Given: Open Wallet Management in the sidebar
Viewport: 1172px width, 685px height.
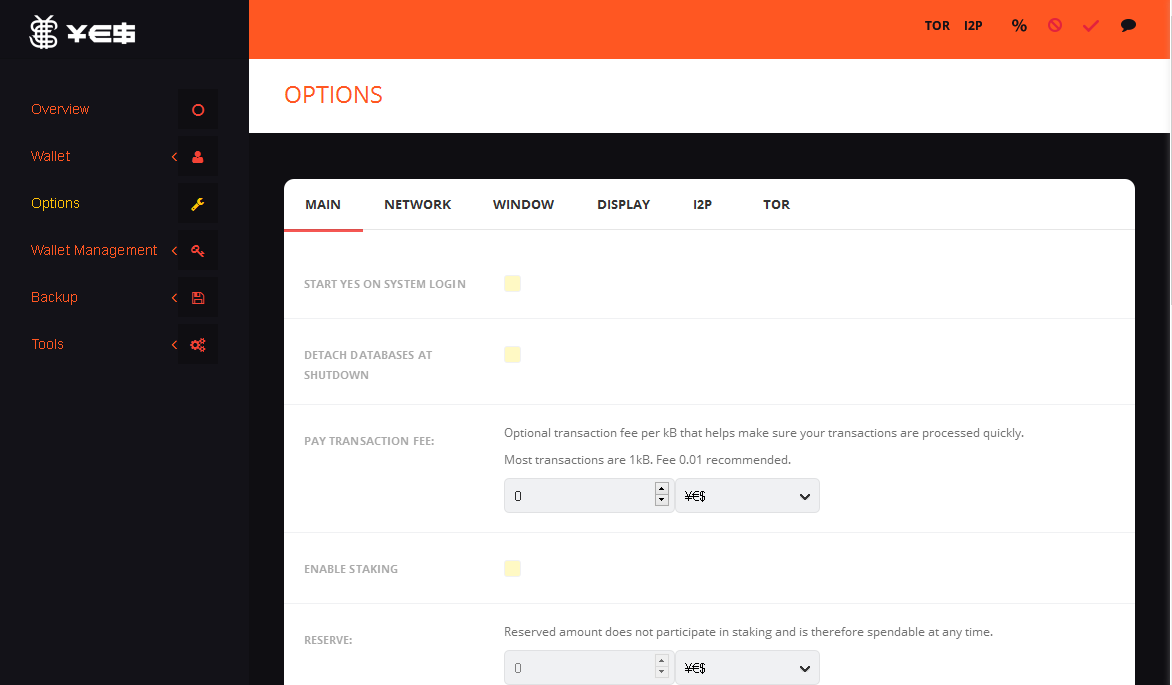Looking at the screenshot, I should [x=94, y=251].
